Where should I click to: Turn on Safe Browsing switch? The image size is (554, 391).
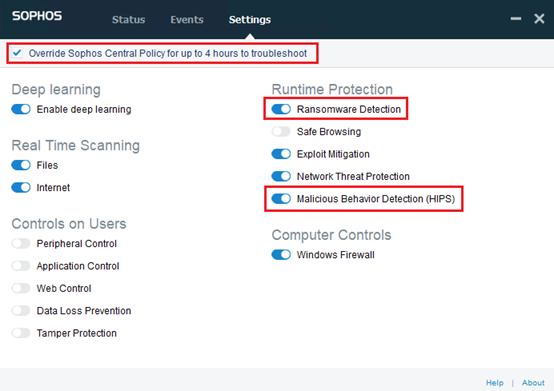281,131
